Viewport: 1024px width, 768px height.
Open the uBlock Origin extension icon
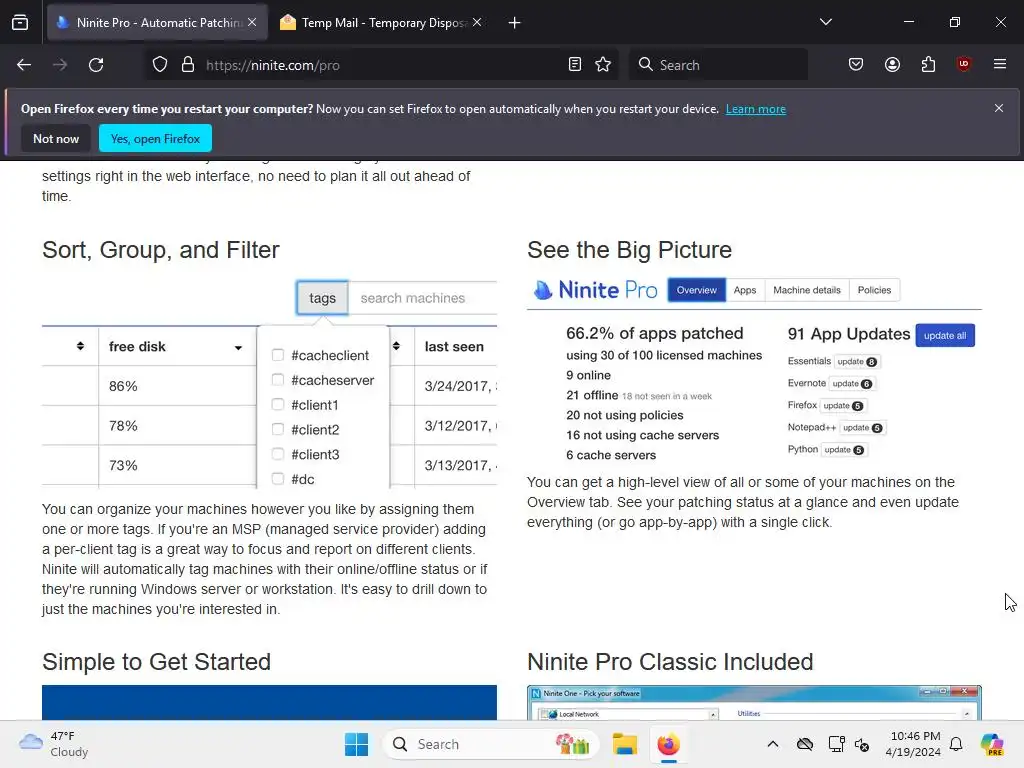tap(963, 65)
